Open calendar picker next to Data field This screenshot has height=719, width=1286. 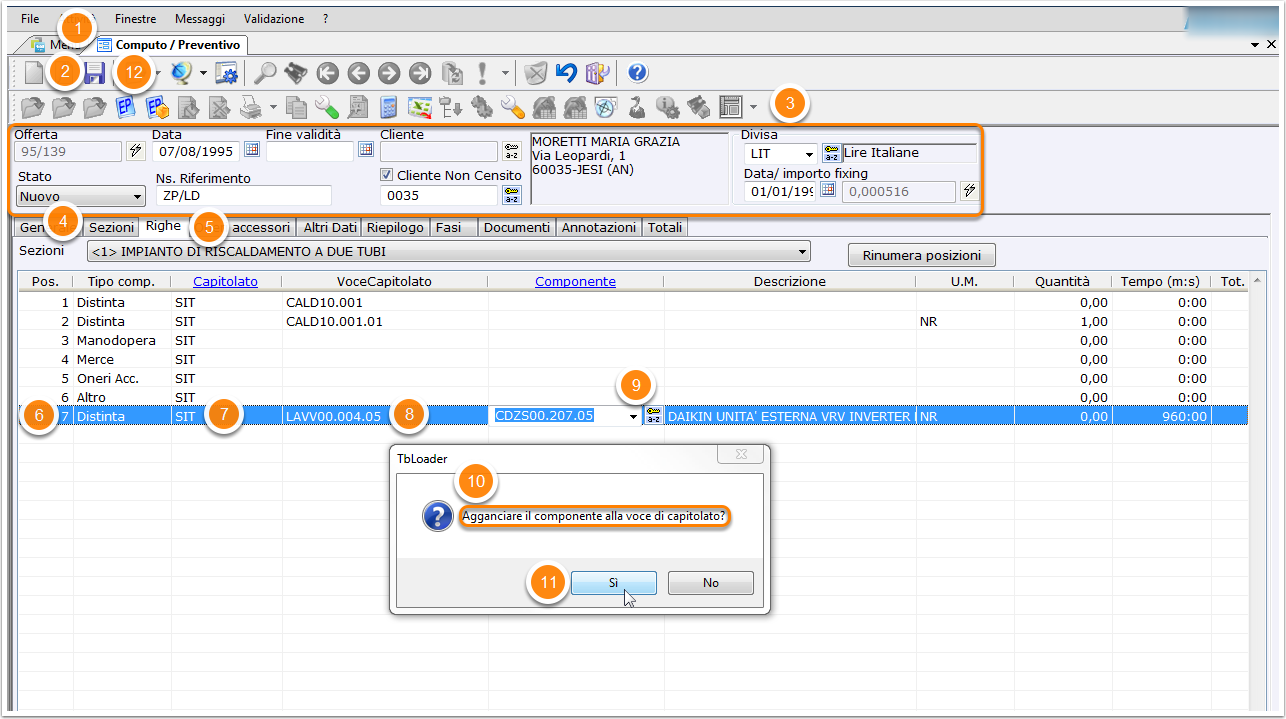point(252,150)
